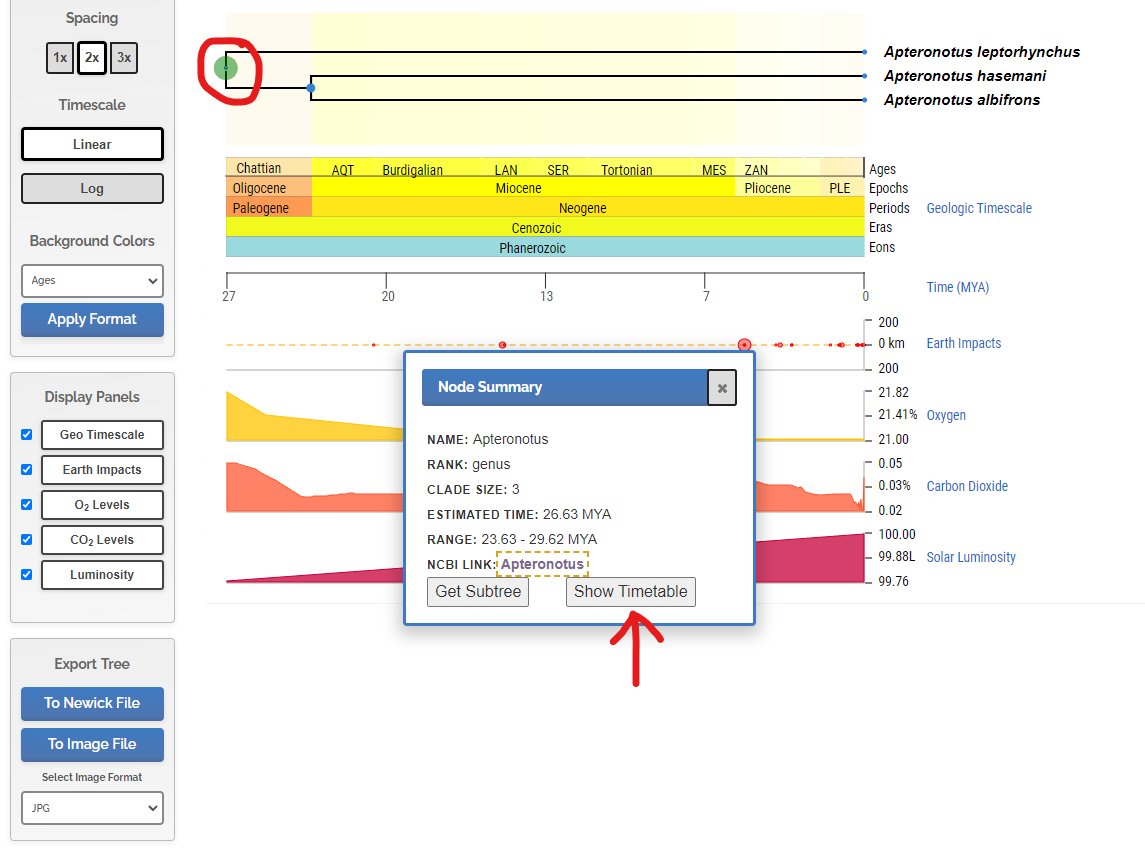1145x863 pixels.
Task: Click the Apply Format button
Action: click(92, 320)
